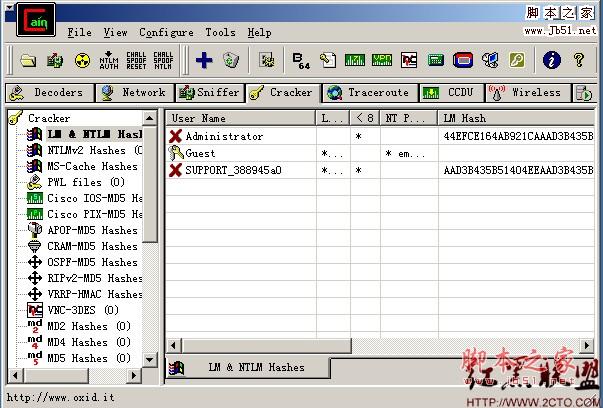603x408 pixels.
Task: Select the Administrator user row
Action: [380, 136]
